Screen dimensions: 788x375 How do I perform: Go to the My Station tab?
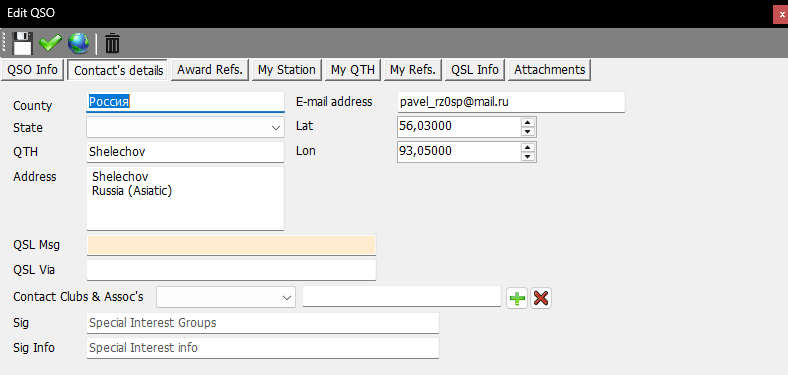pos(287,70)
